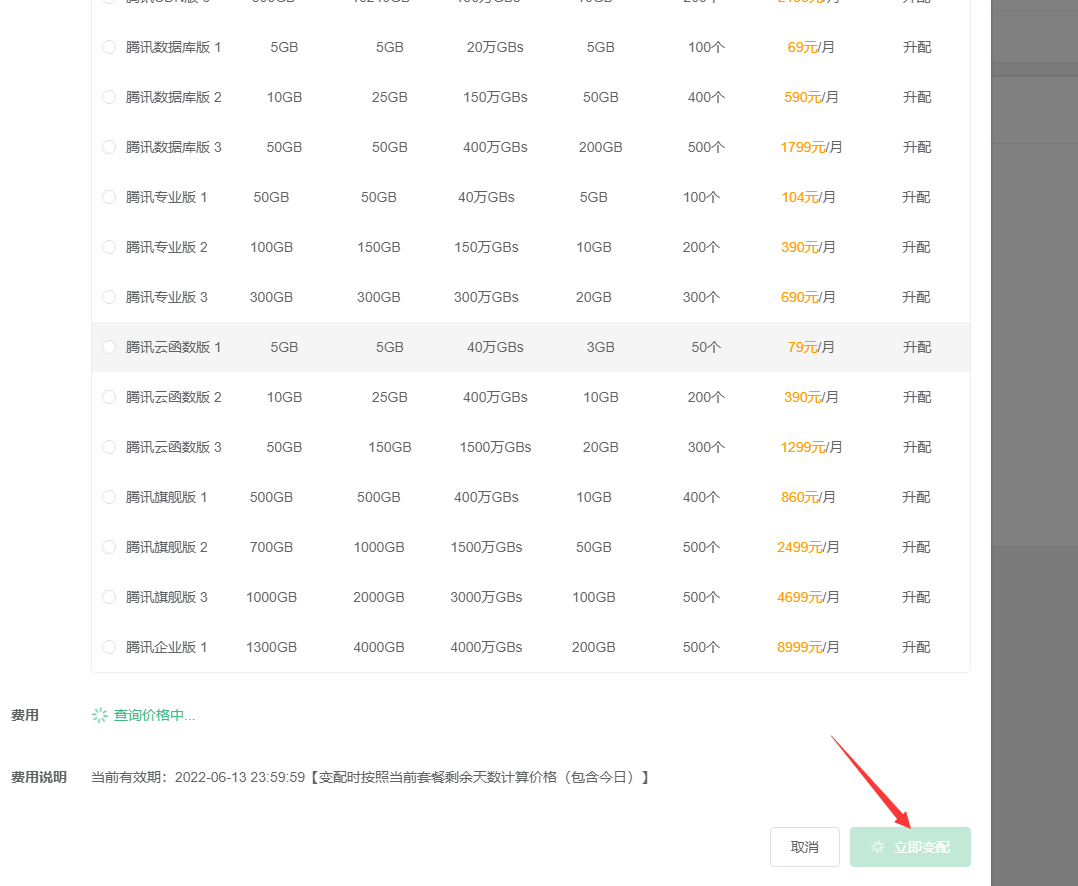1078x886 pixels.
Task: Click 升配 in the 590元/月 row
Action: coord(916,97)
